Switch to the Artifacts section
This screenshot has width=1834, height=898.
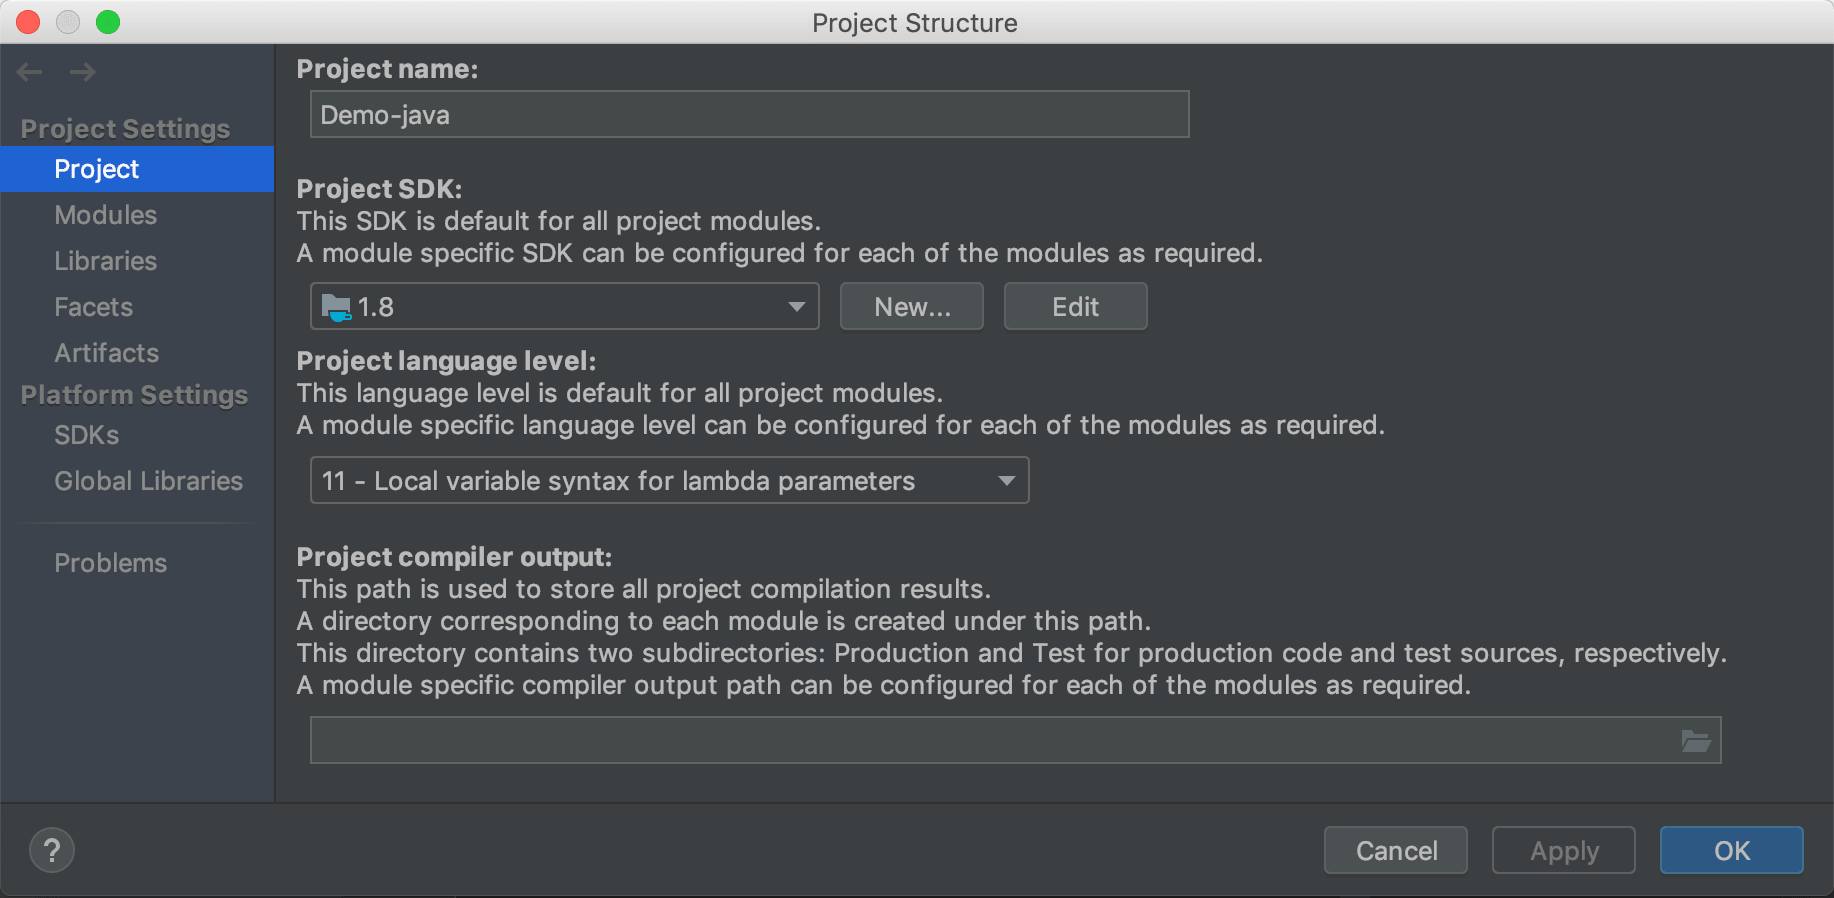coord(107,353)
